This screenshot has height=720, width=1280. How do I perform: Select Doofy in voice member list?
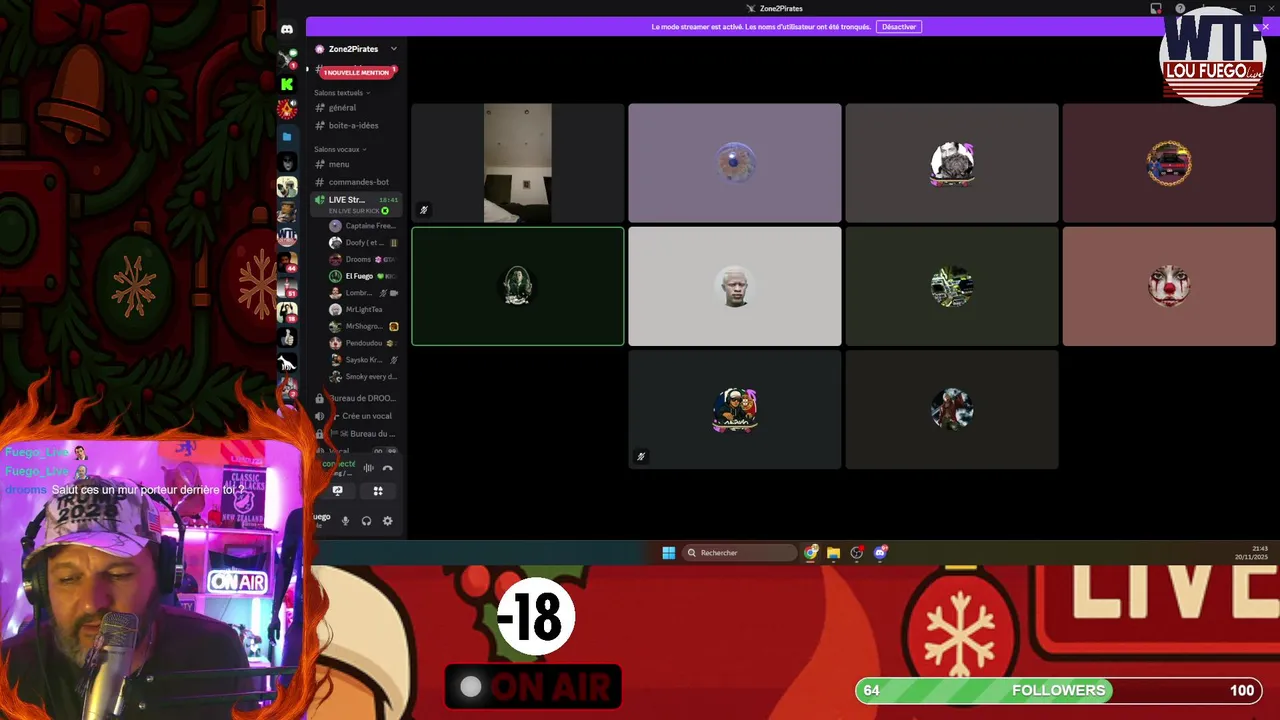coord(364,243)
